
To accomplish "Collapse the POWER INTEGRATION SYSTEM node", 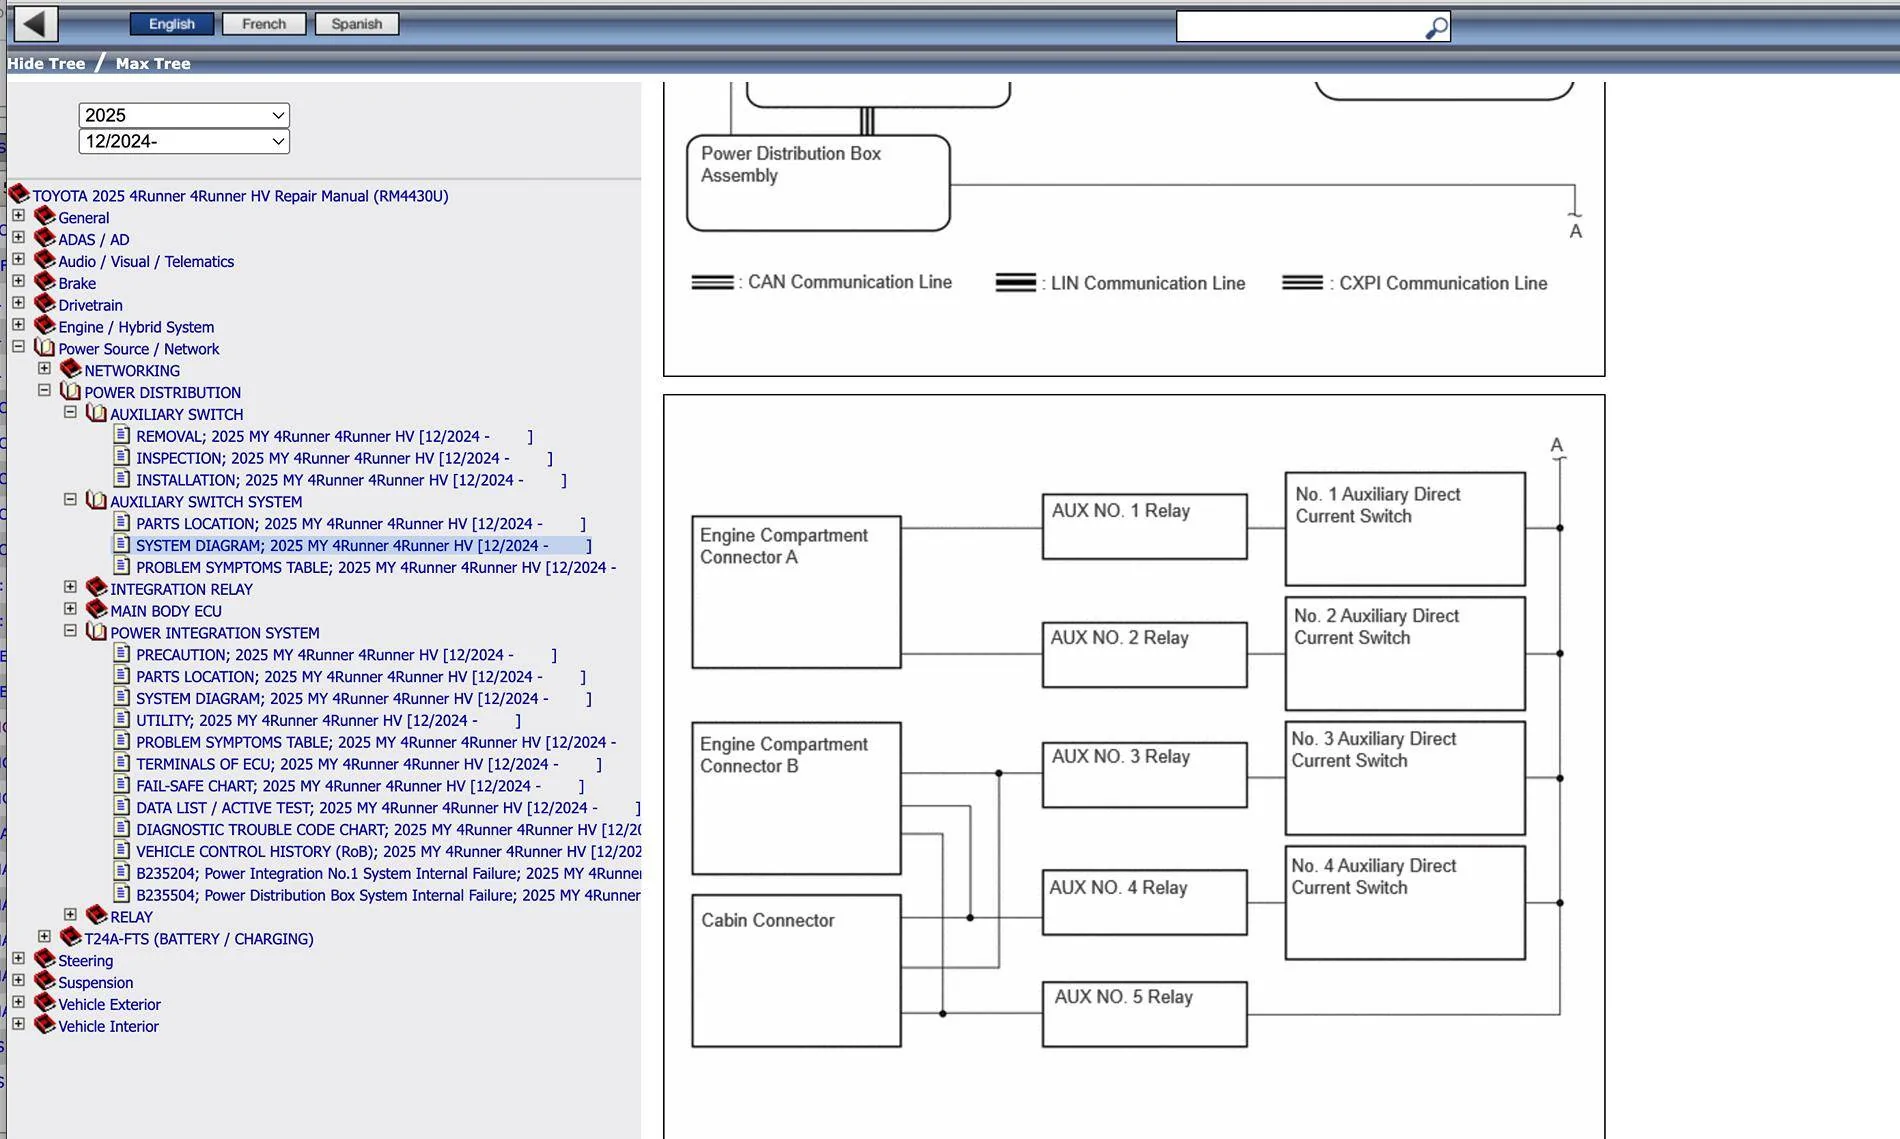I will (70, 631).
